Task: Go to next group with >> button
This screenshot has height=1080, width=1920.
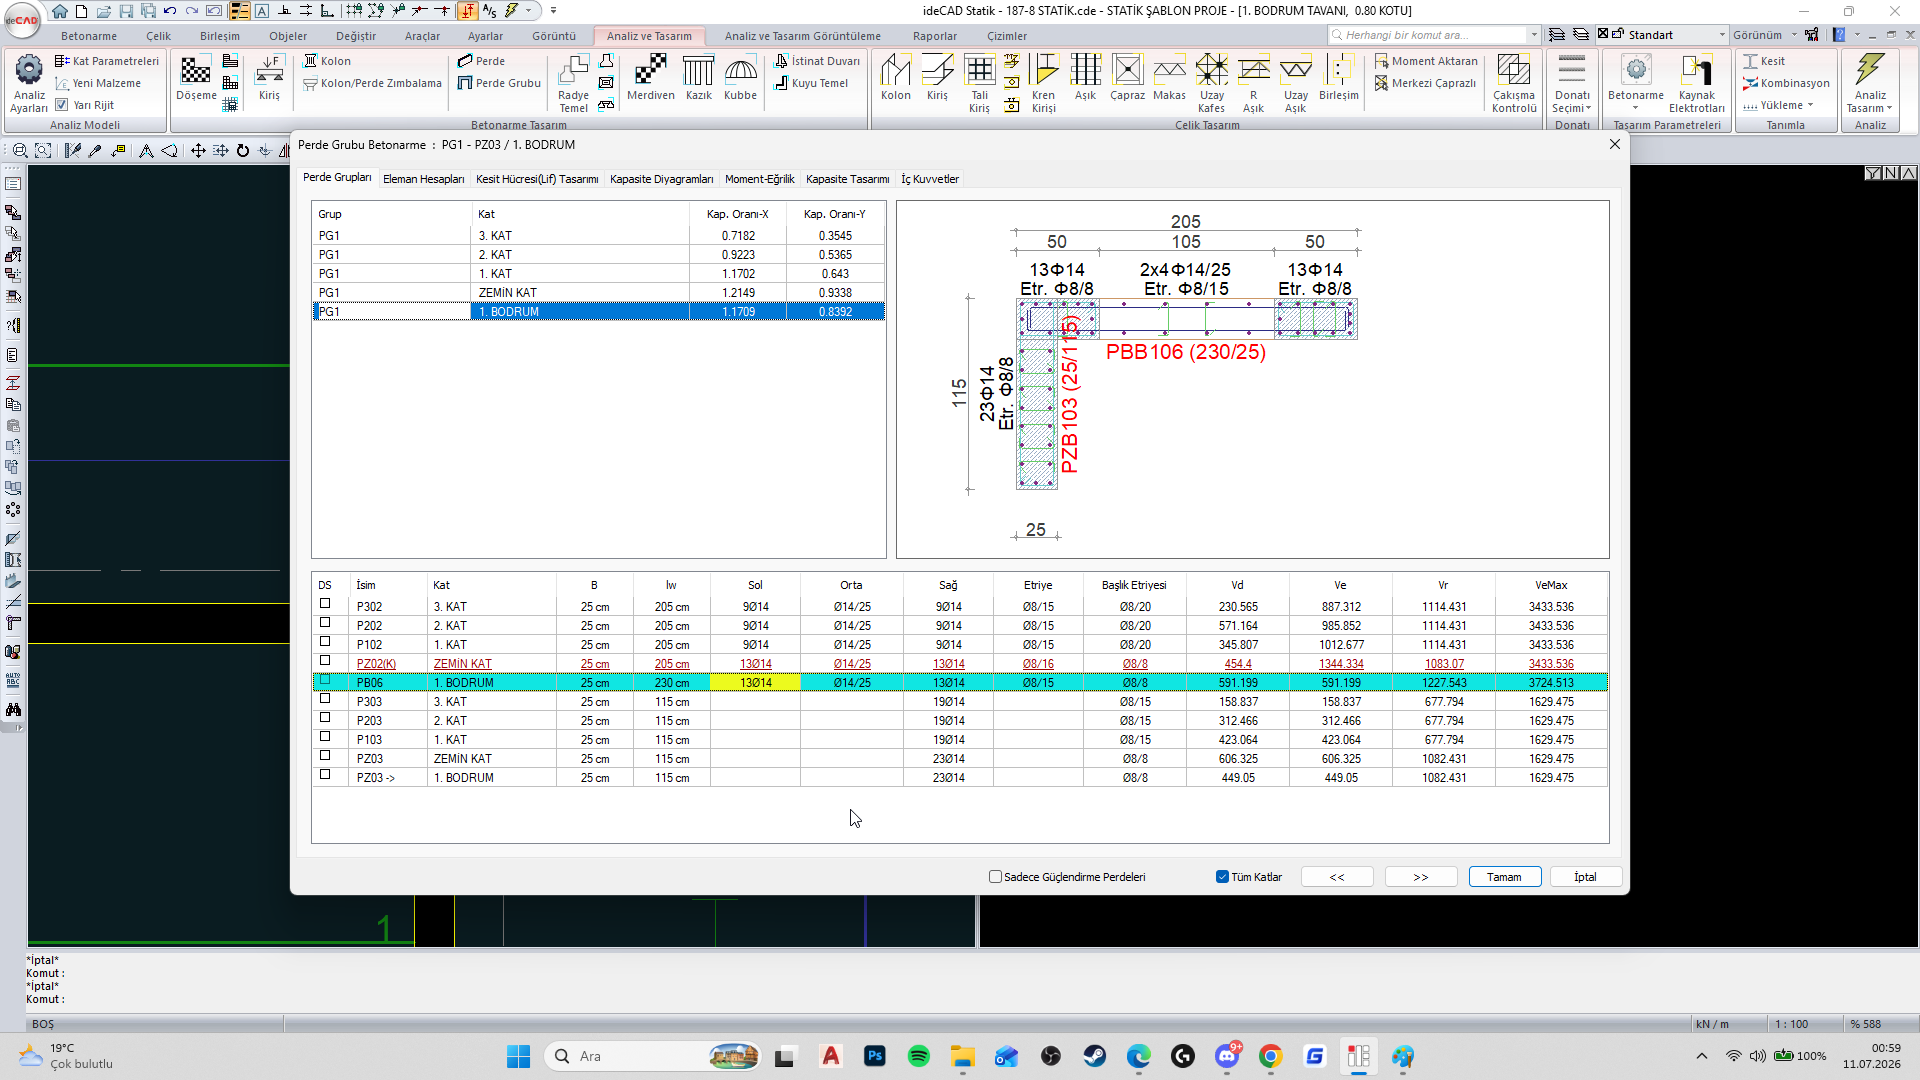Action: [1421, 877]
